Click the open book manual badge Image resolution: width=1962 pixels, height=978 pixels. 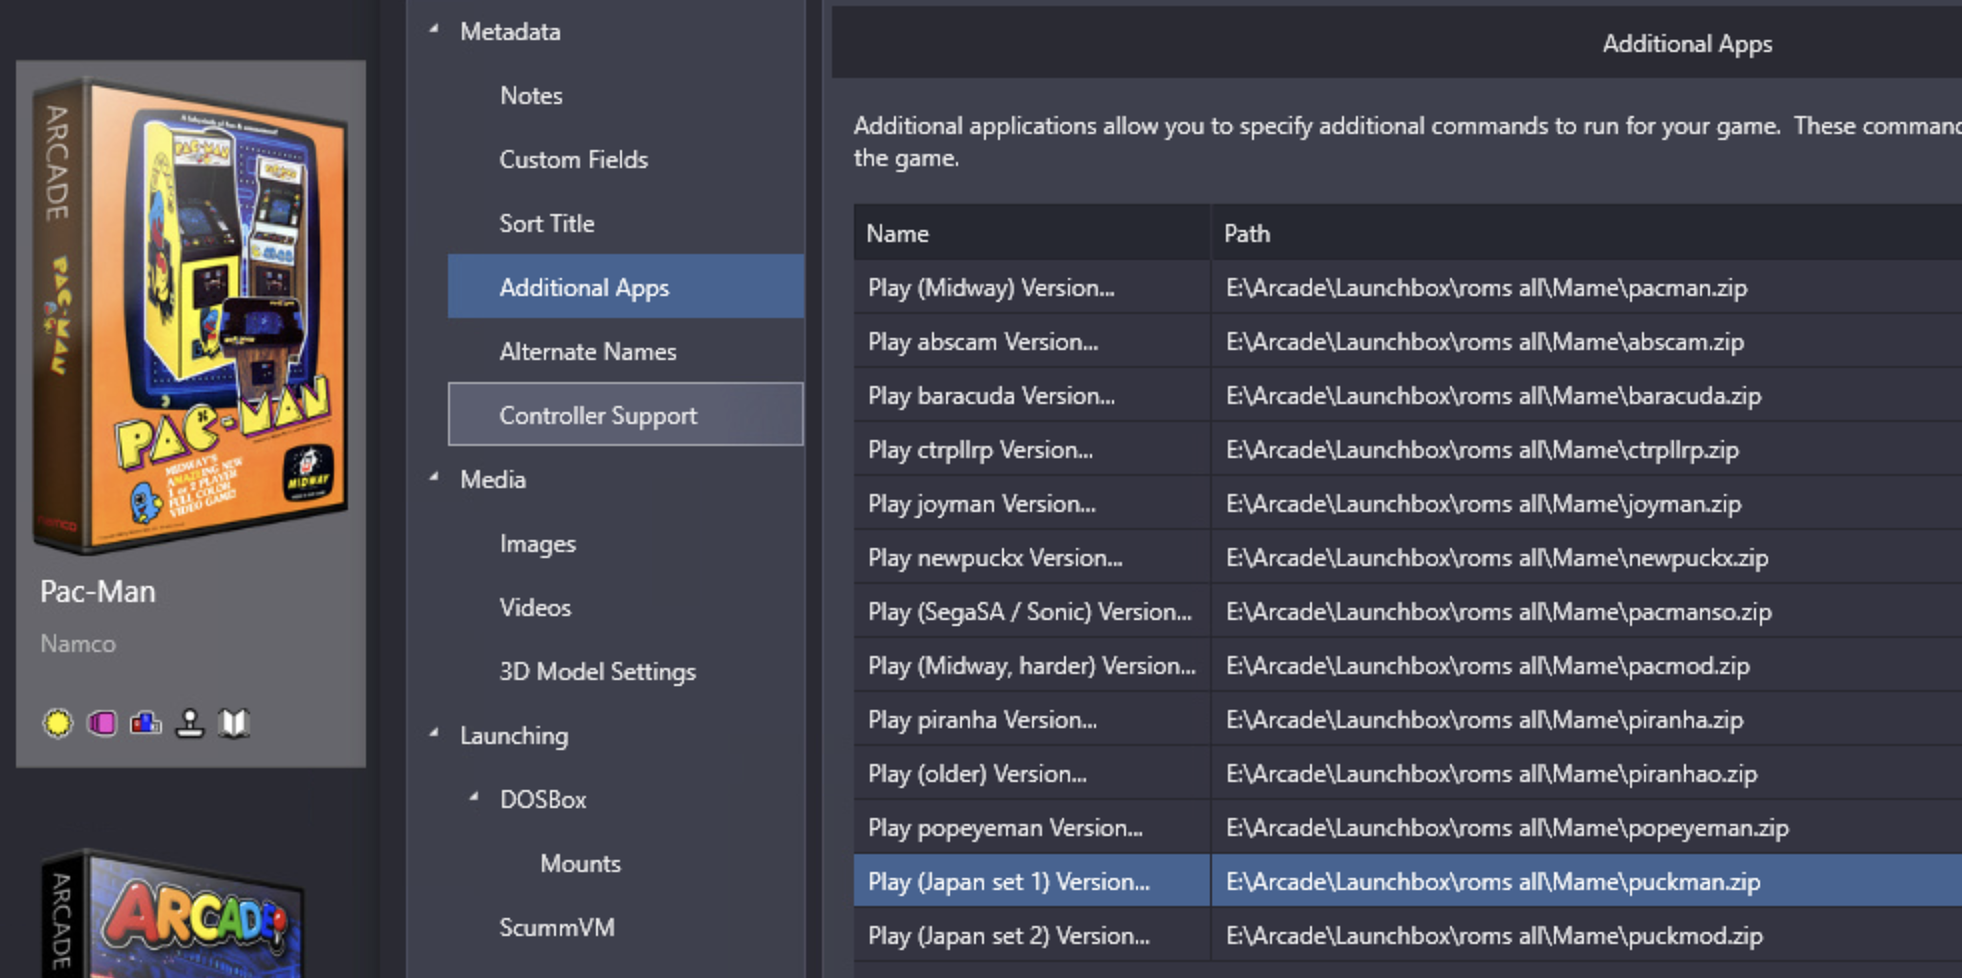[x=234, y=722]
